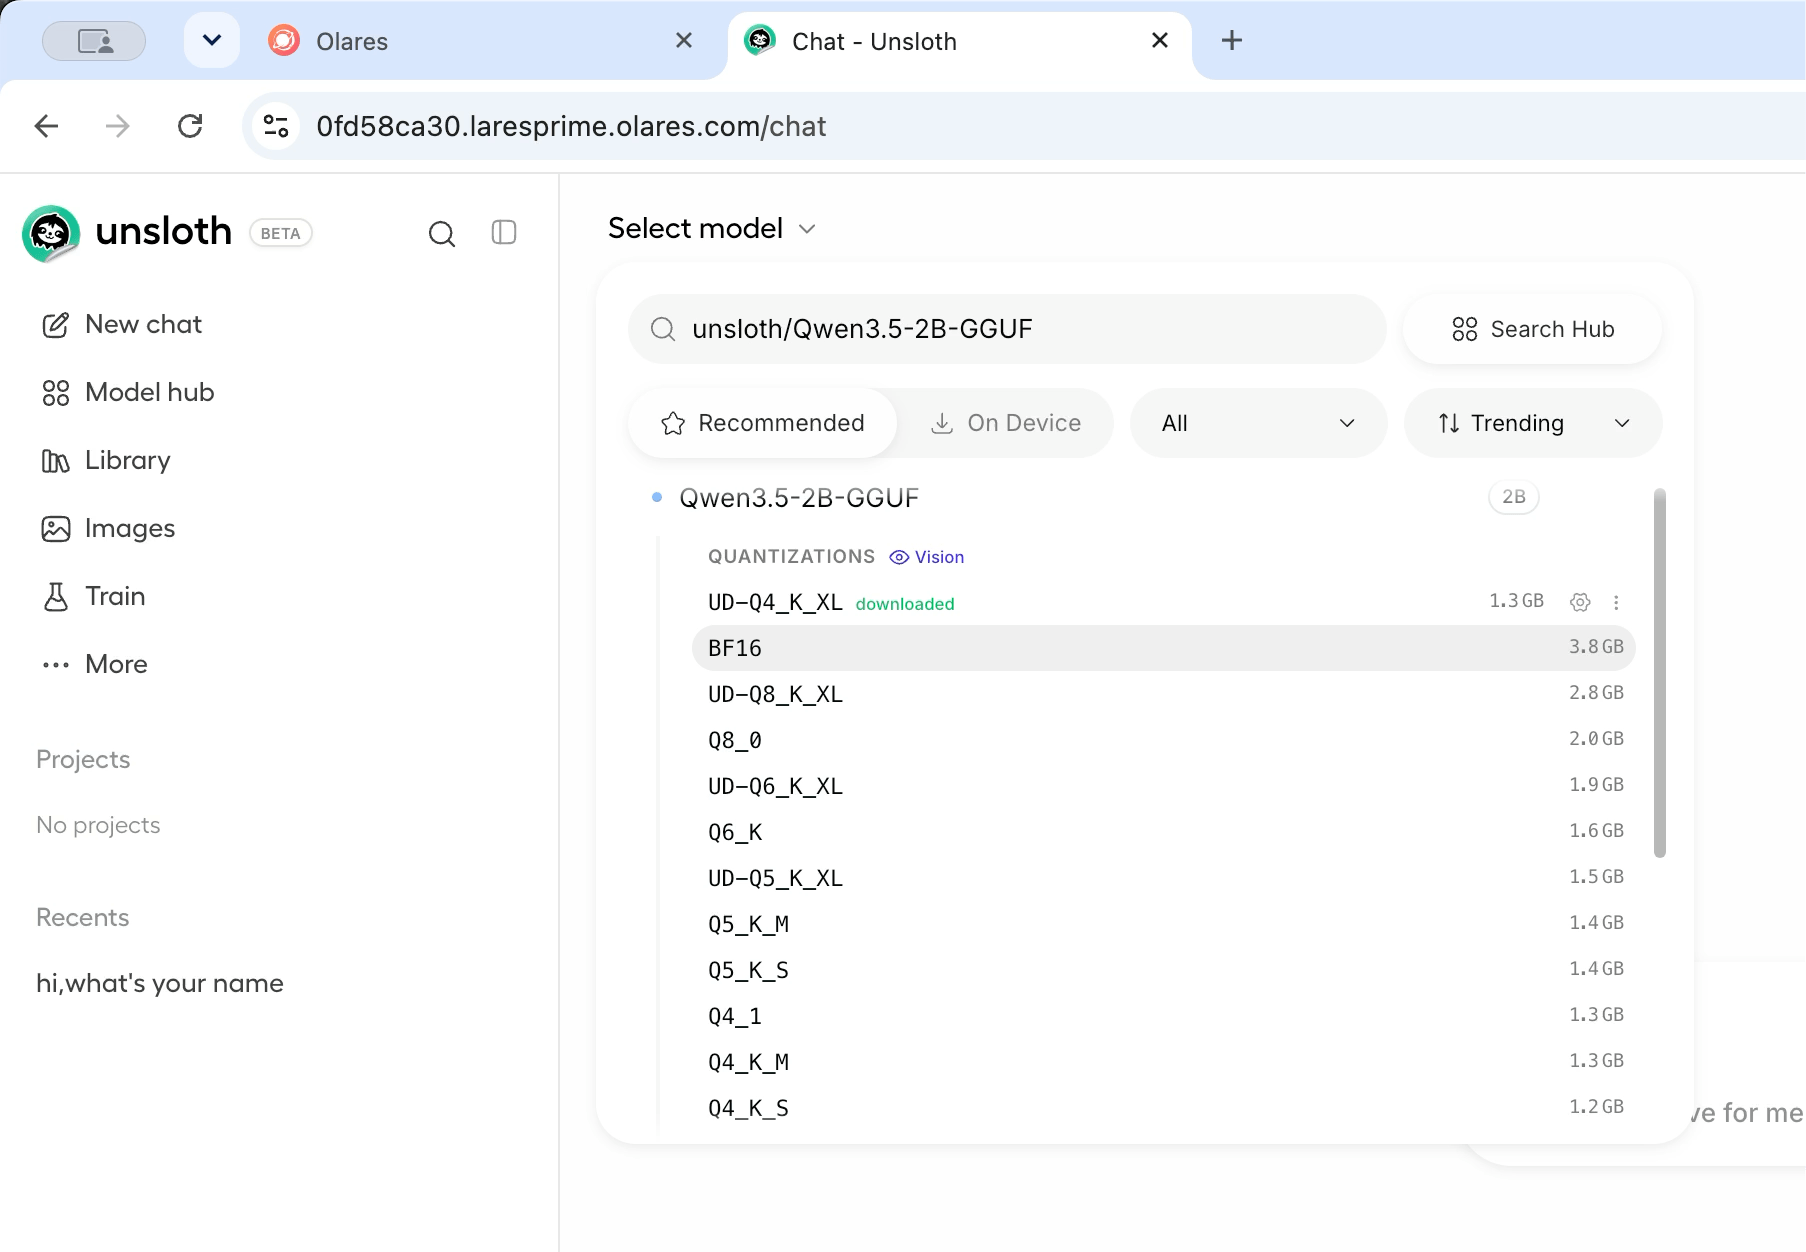Image resolution: width=1806 pixels, height=1252 pixels.
Task: Go to Library section
Action: coord(106,460)
